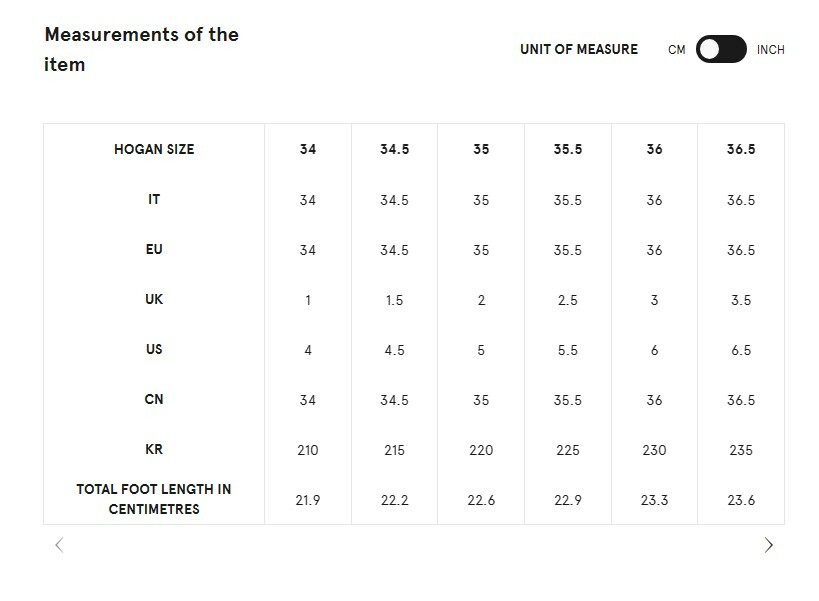Click the Hogan size 35 column header
Image resolution: width=819 pixels, height=601 pixels.
pos(481,149)
